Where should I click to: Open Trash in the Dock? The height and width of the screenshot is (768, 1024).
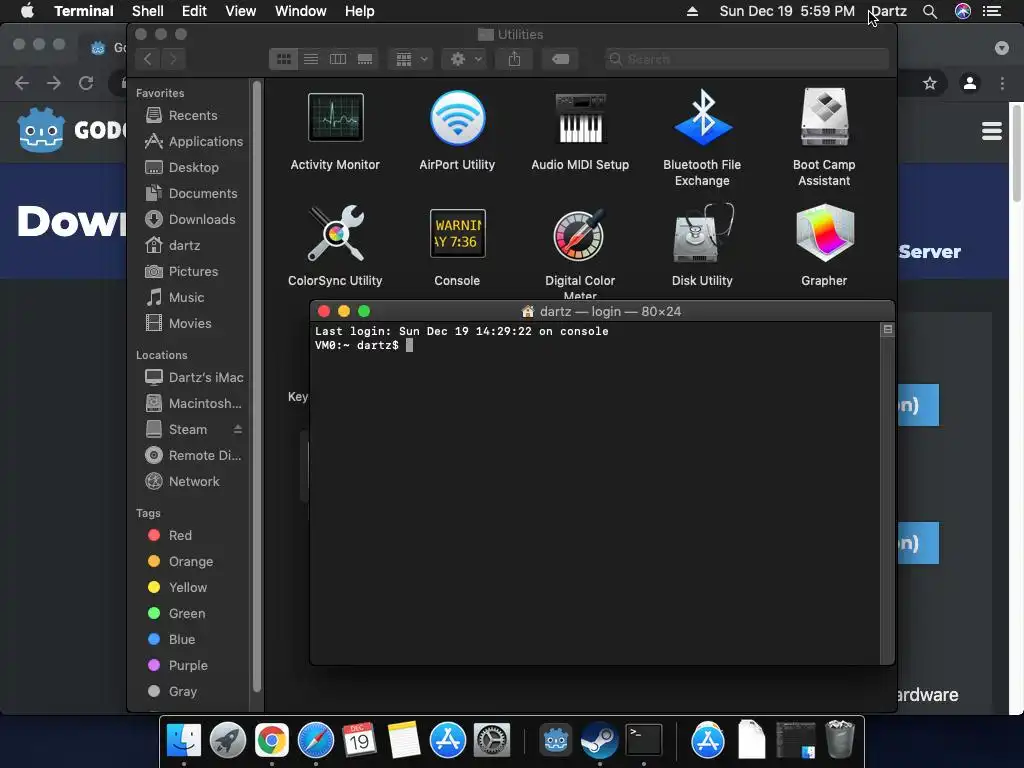click(x=840, y=739)
